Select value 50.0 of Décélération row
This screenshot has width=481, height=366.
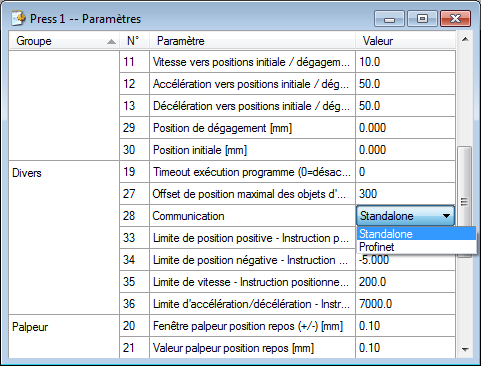405,106
